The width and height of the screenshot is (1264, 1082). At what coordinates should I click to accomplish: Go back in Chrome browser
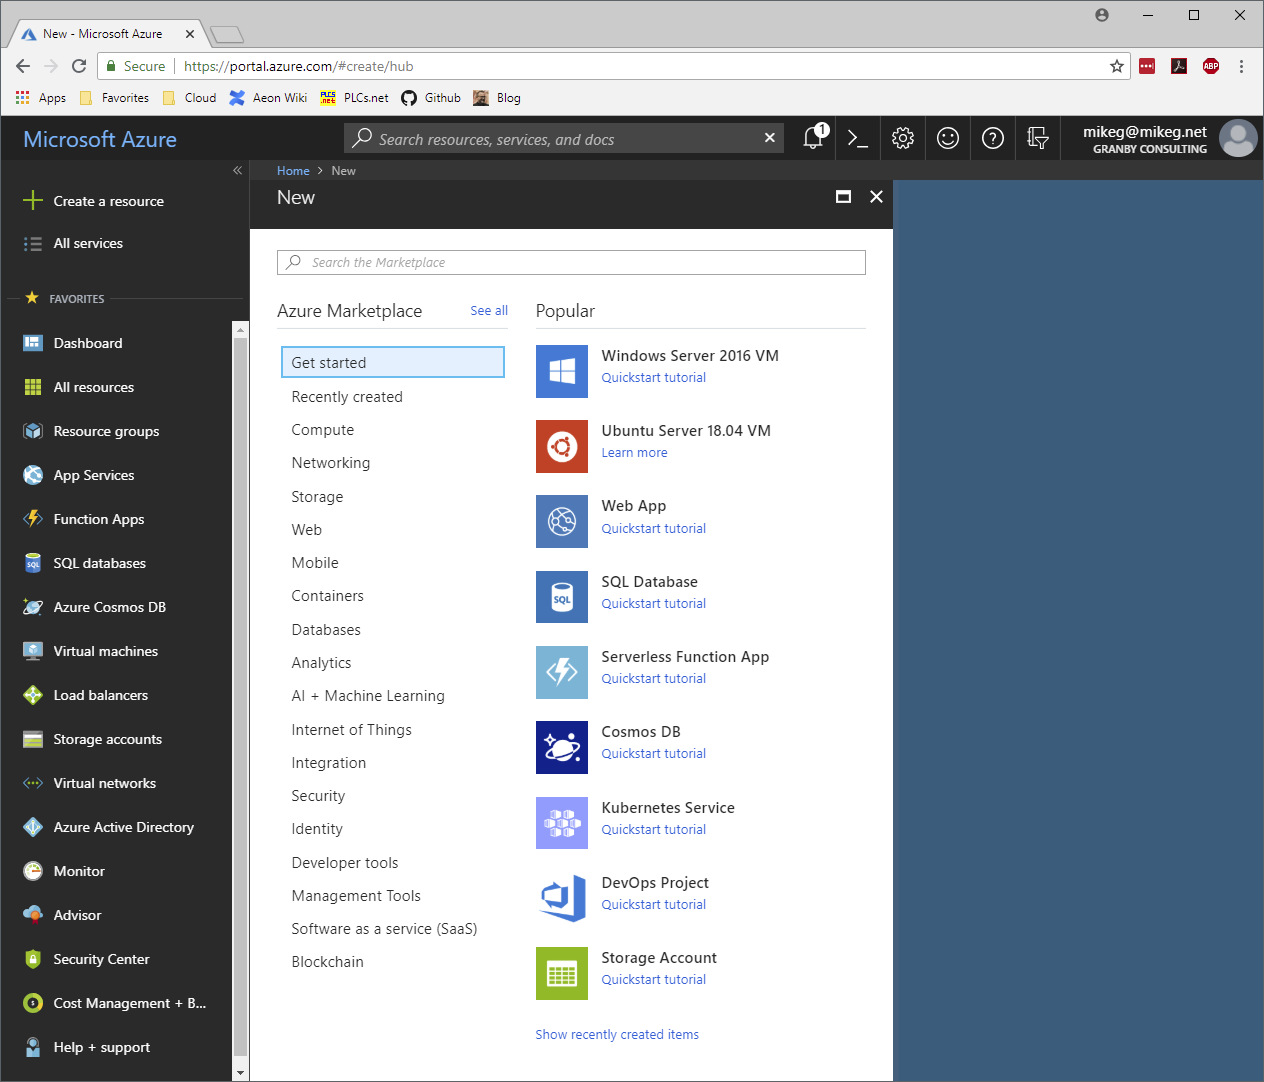coord(23,66)
